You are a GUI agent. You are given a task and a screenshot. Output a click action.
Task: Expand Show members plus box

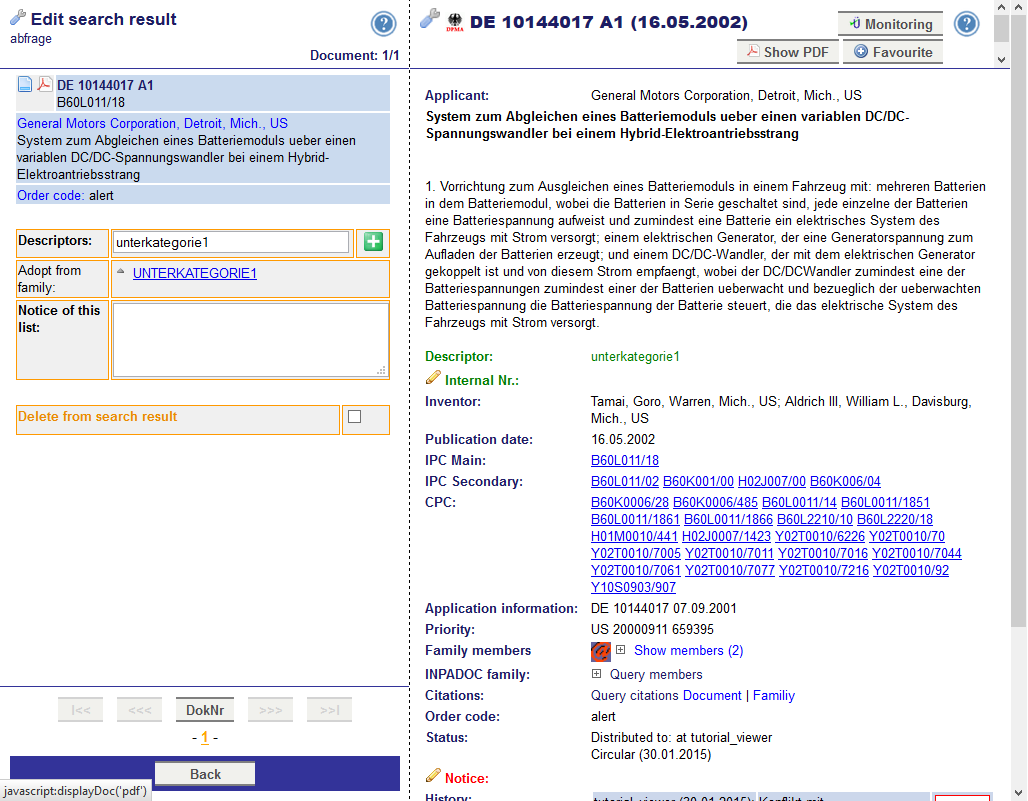click(x=620, y=650)
